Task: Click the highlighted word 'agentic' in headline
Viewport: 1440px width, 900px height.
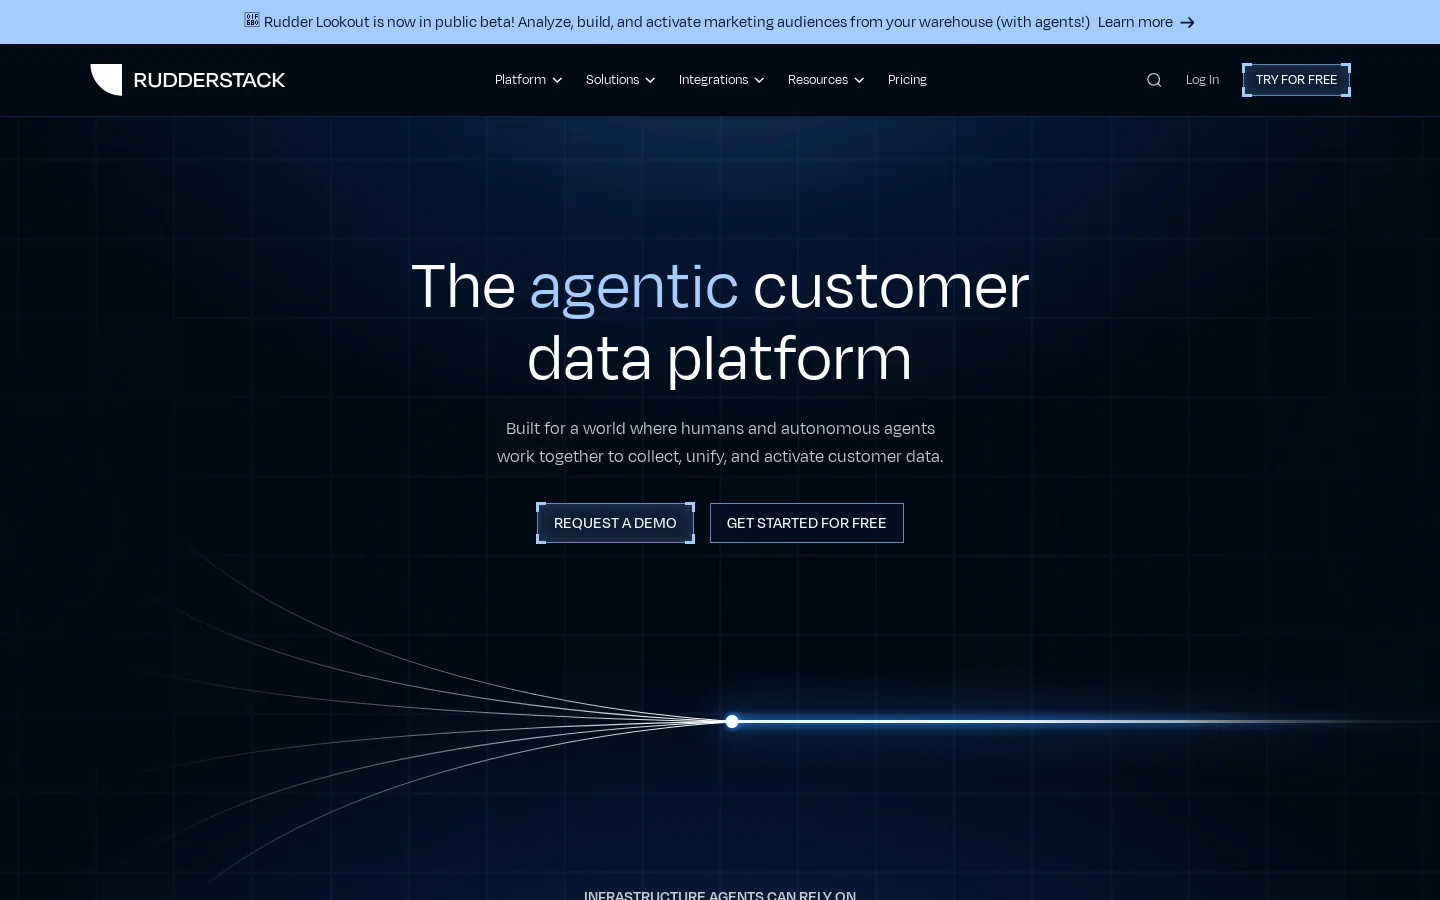Action: pyautogui.click(x=634, y=287)
